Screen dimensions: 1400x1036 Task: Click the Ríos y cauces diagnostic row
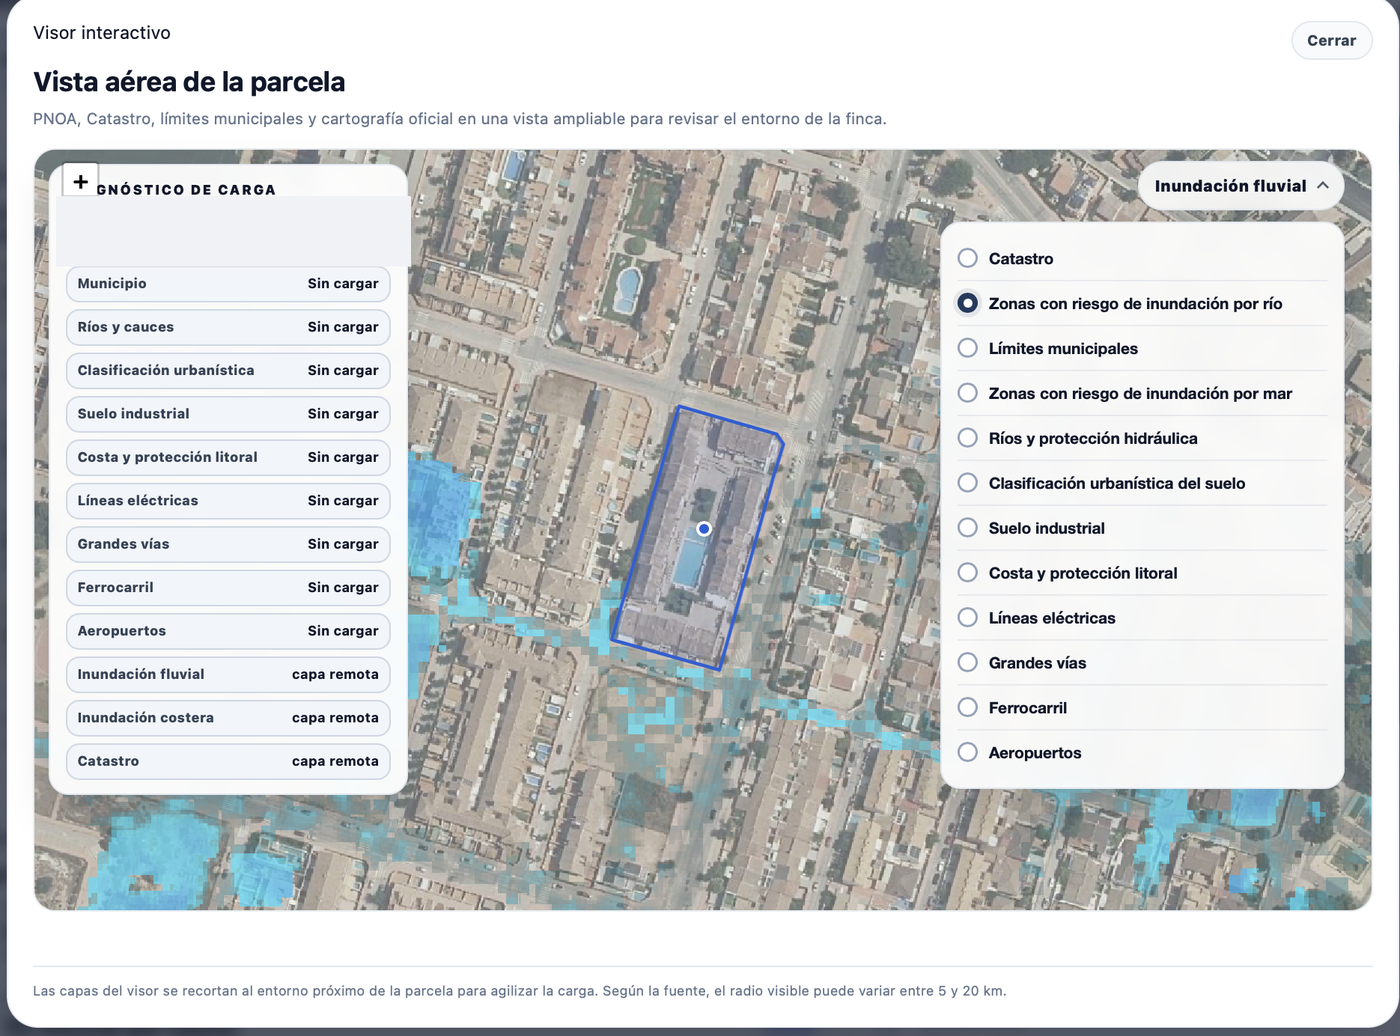(228, 327)
